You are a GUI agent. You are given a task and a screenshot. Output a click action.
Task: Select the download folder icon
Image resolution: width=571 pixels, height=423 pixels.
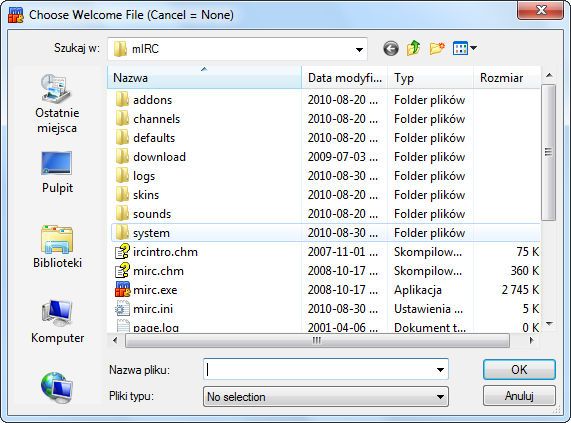pyautogui.click(x=122, y=157)
